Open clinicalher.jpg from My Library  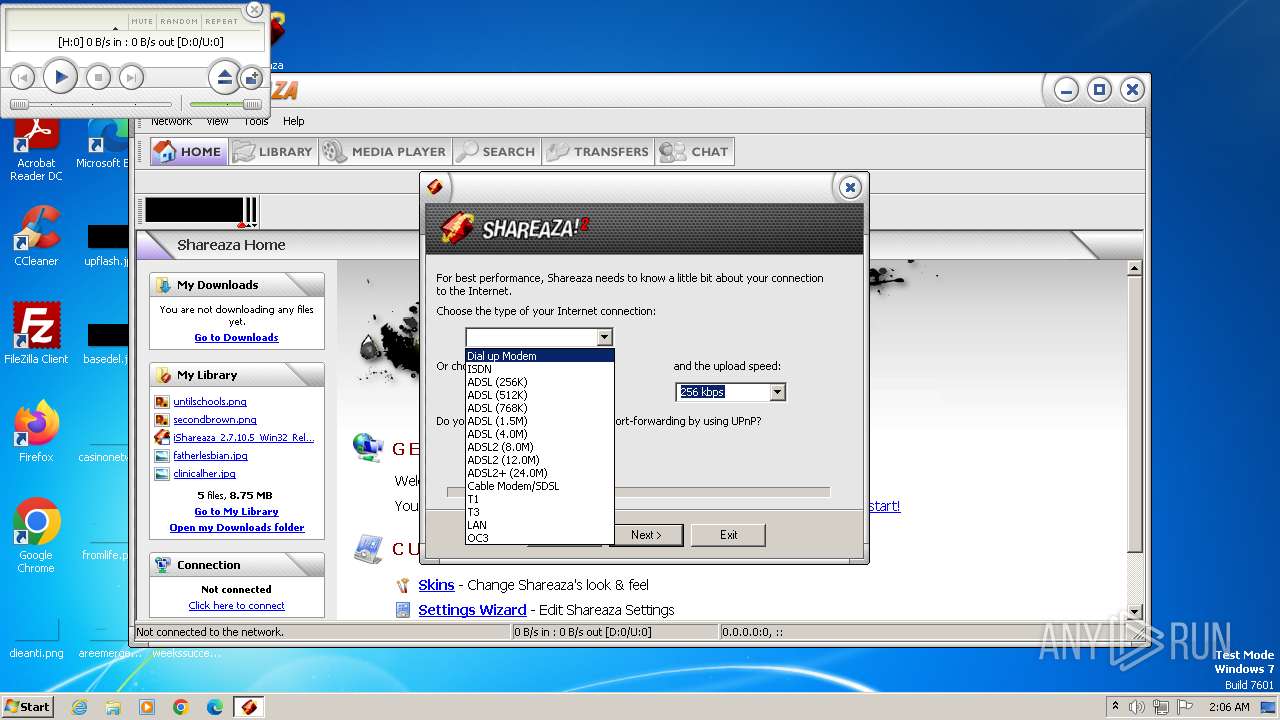[x=204, y=474]
